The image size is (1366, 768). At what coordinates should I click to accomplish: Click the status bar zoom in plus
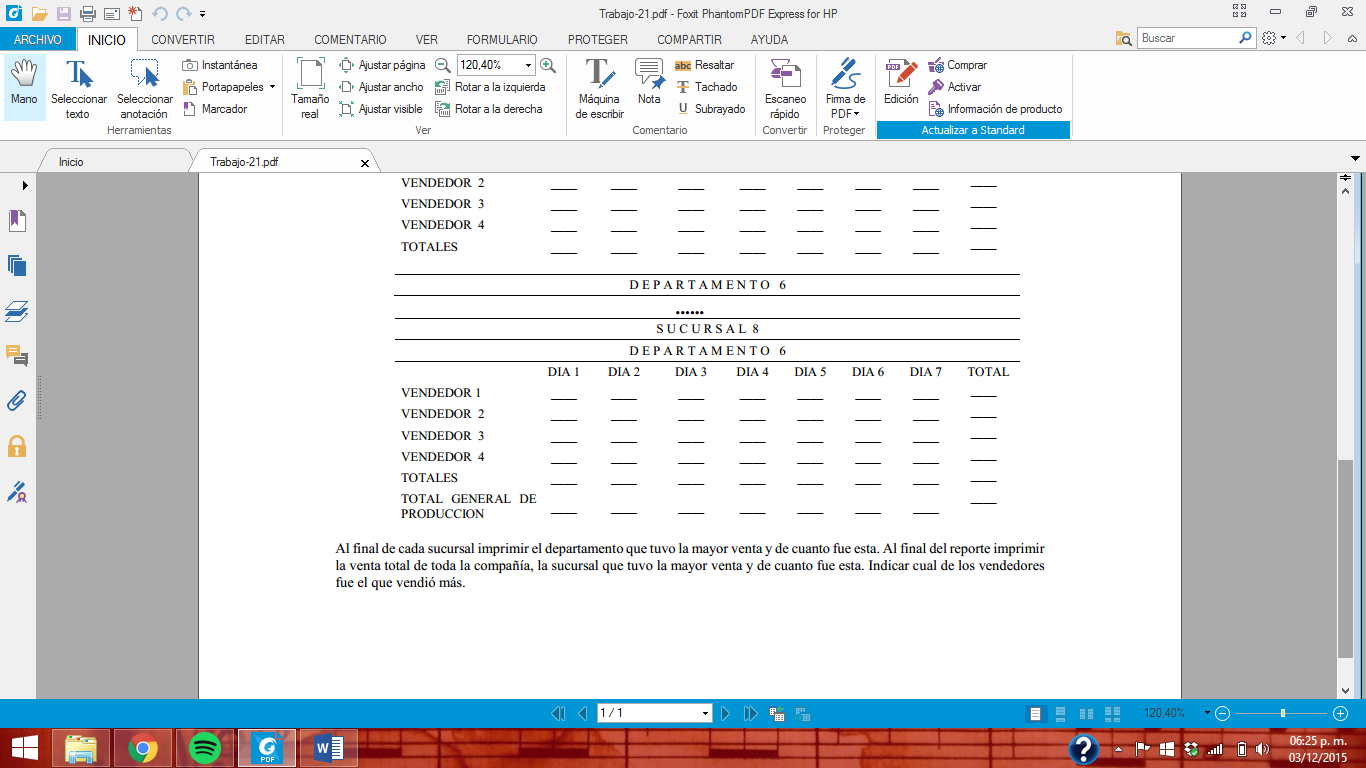pos(1341,713)
